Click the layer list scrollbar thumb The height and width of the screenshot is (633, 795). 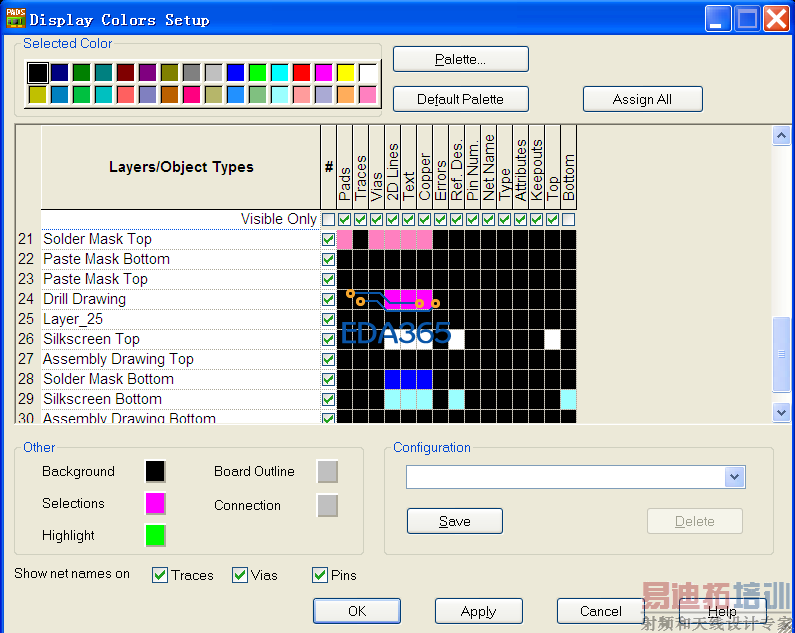tap(781, 354)
